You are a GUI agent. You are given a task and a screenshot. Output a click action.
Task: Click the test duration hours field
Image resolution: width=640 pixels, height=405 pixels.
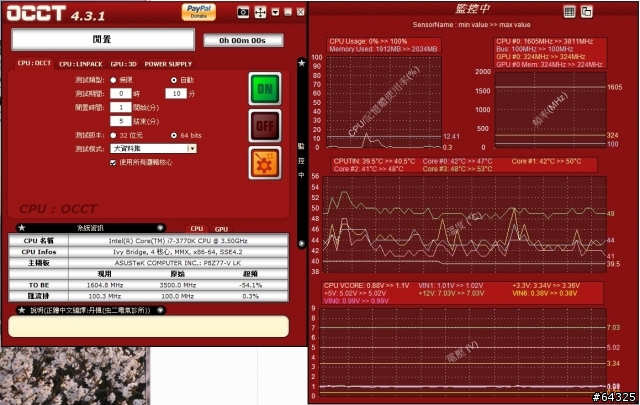121,93
